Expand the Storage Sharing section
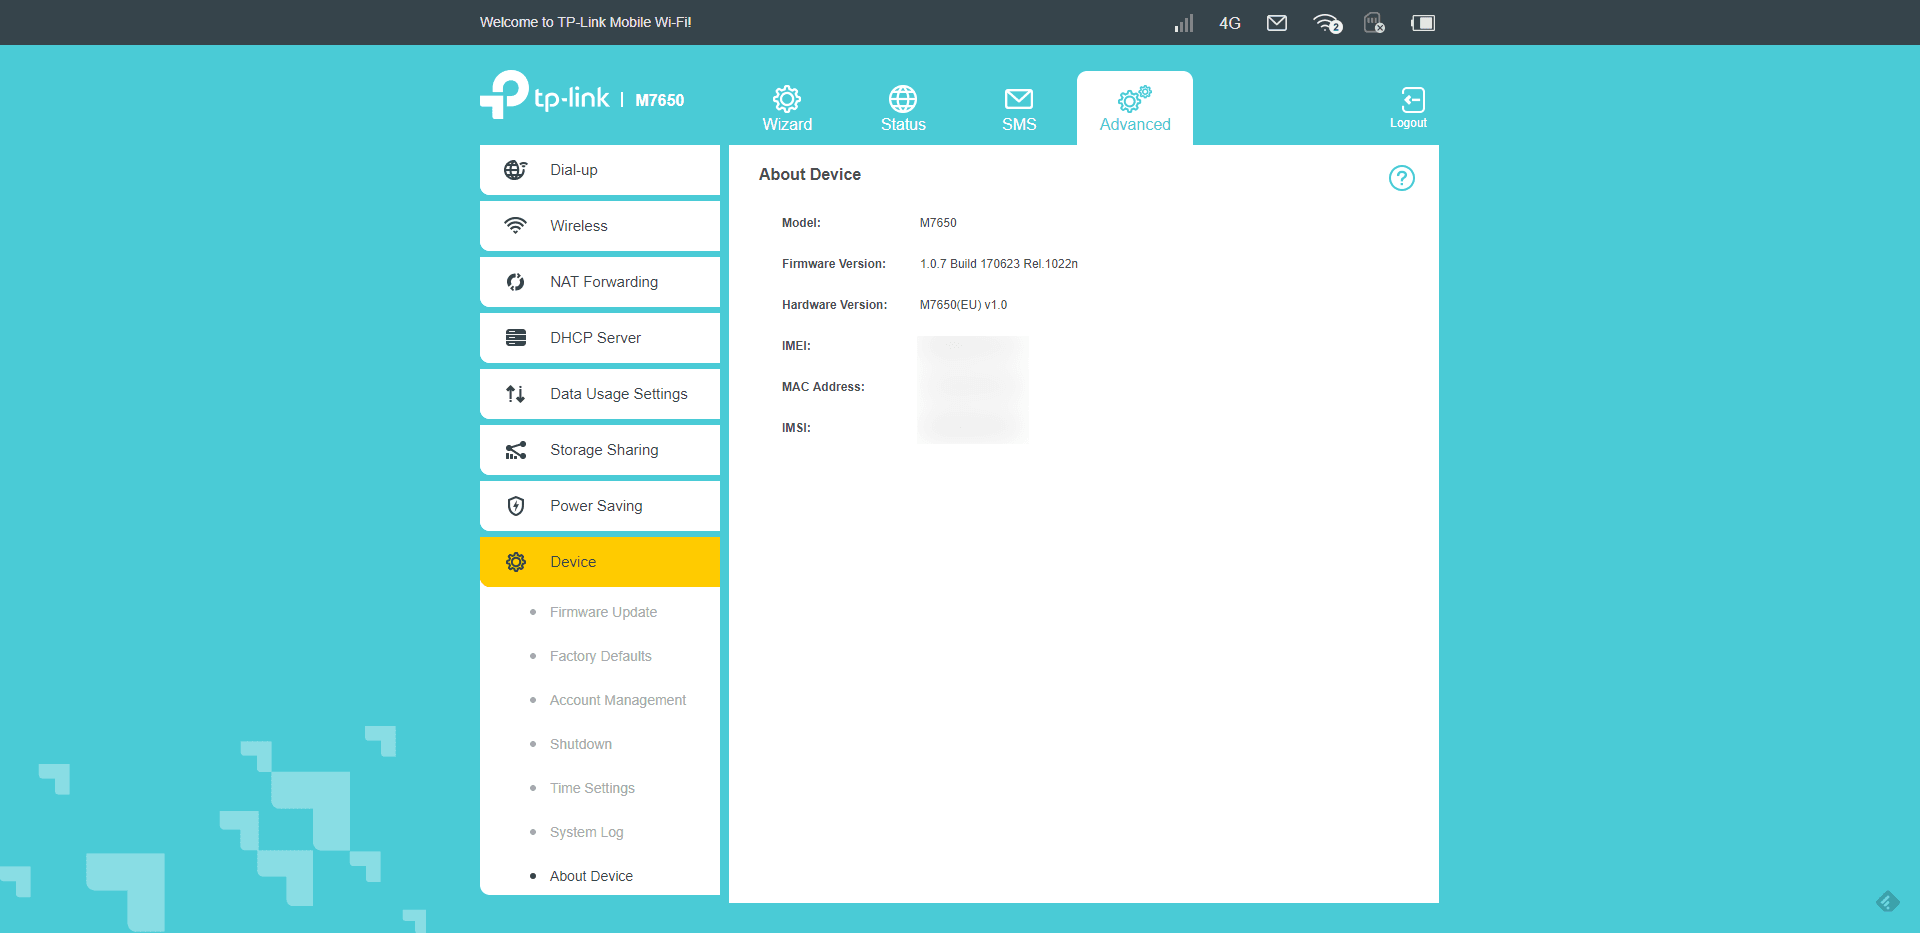This screenshot has width=1920, height=933. click(x=600, y=450)
